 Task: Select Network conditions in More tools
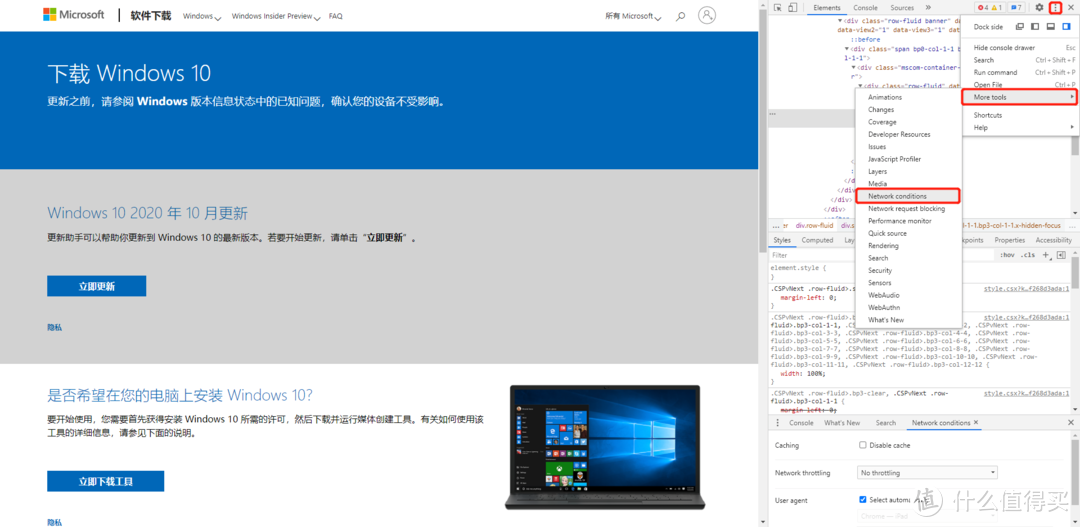tap(908, 196)
